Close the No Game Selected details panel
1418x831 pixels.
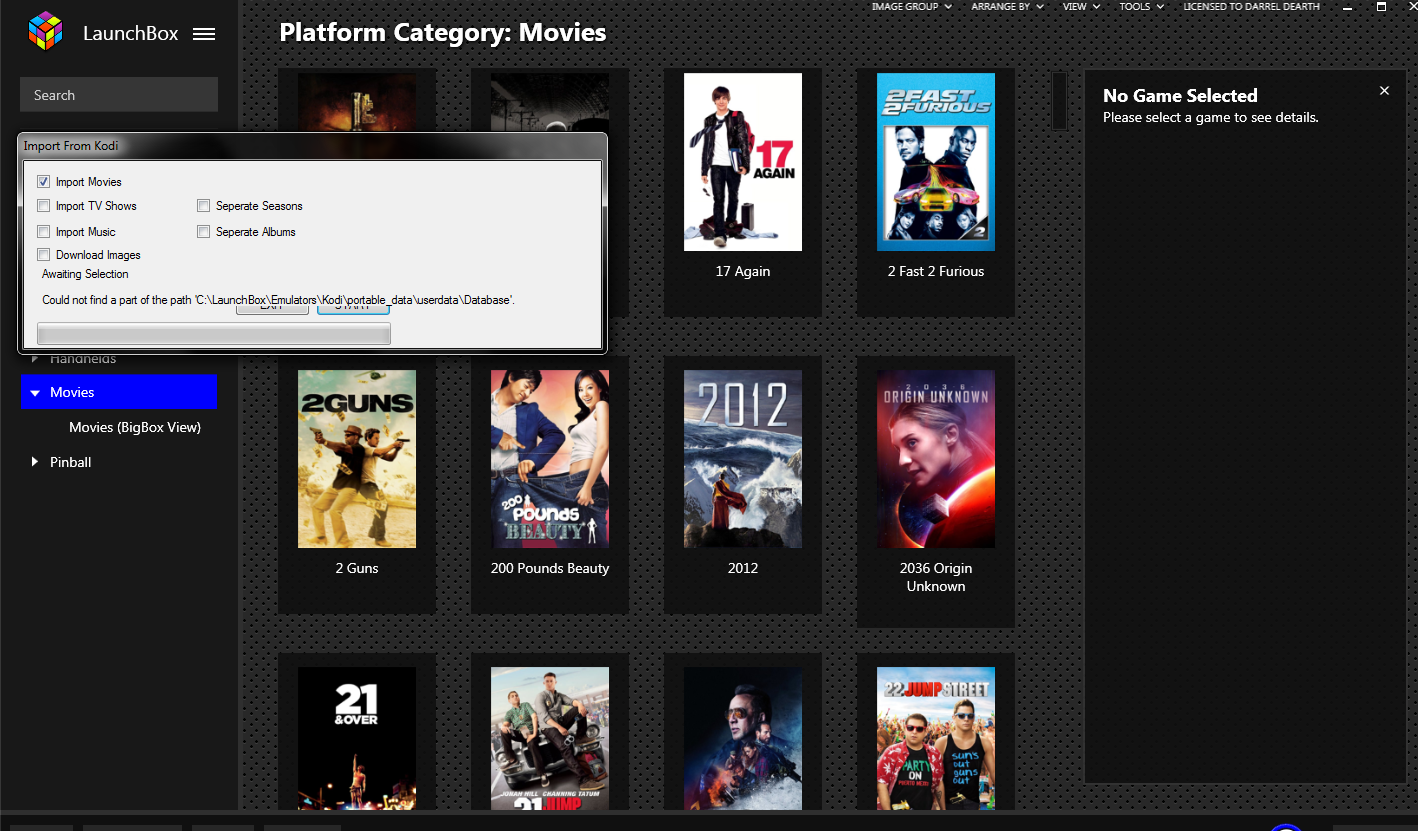[1384, 91]
